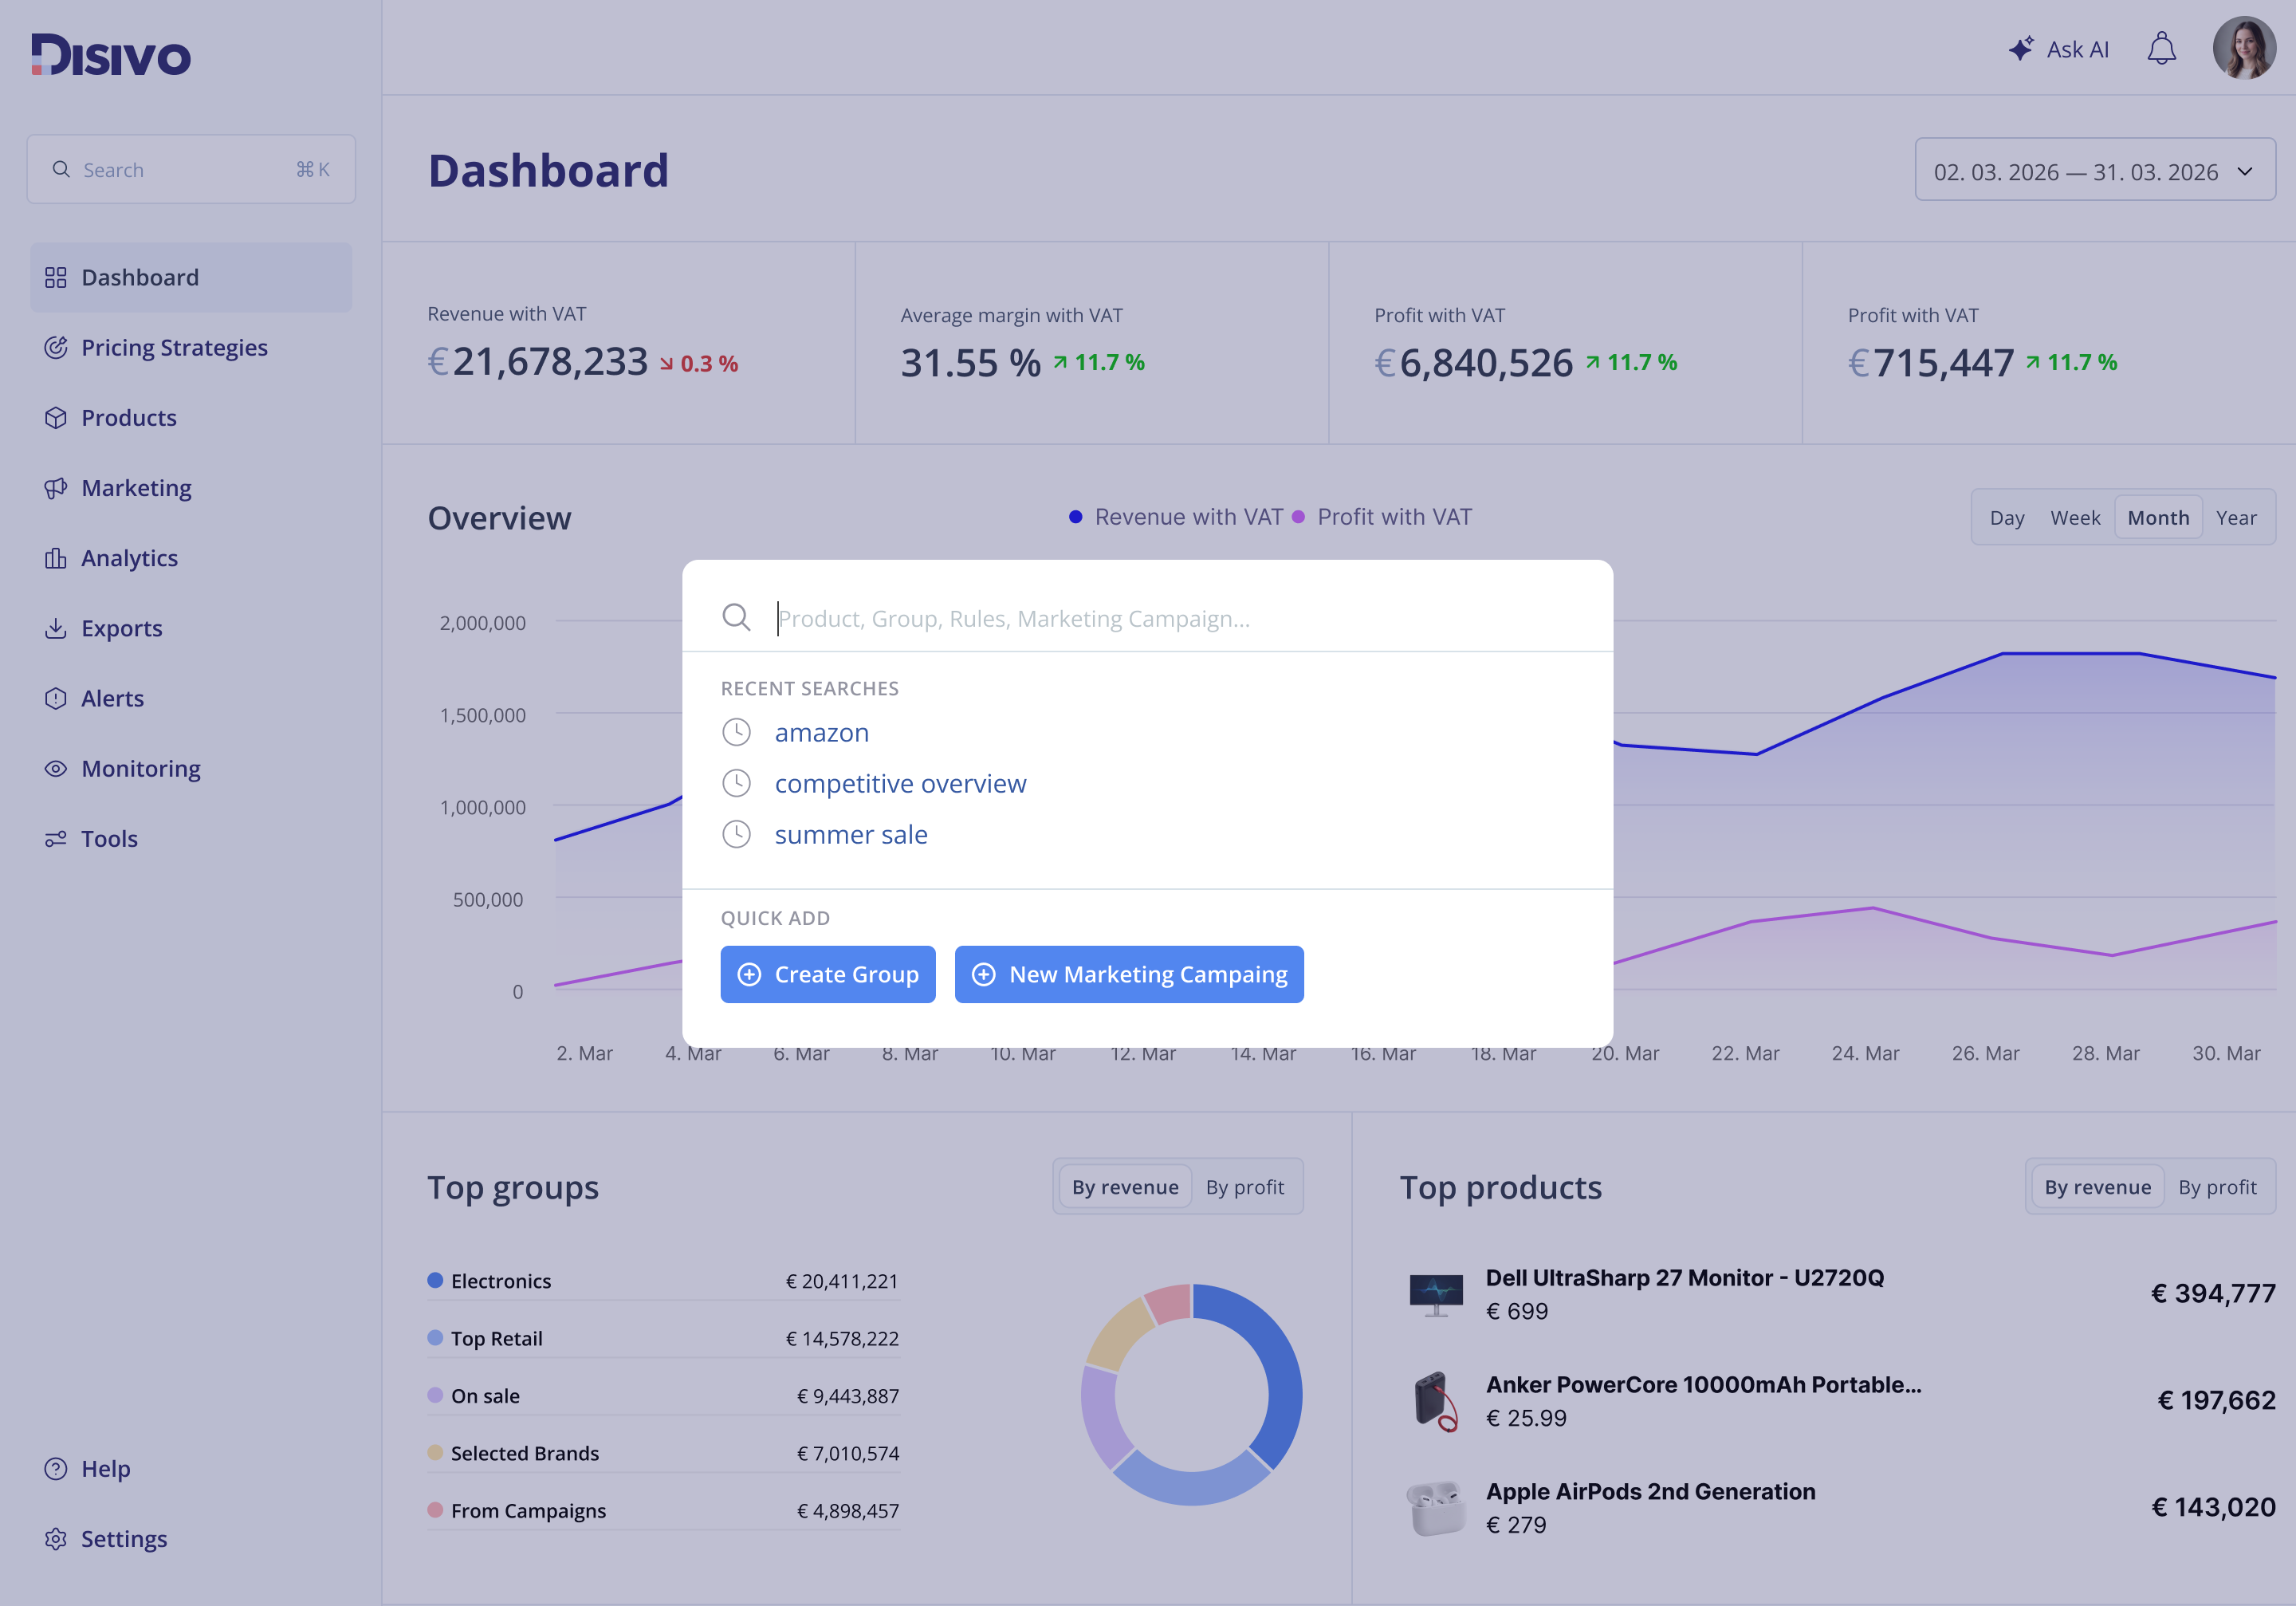The width and height of the screenshot is (2296, 1606).
Task: Click From Campaigns pink color dot
Action: tap(435, 1509)
